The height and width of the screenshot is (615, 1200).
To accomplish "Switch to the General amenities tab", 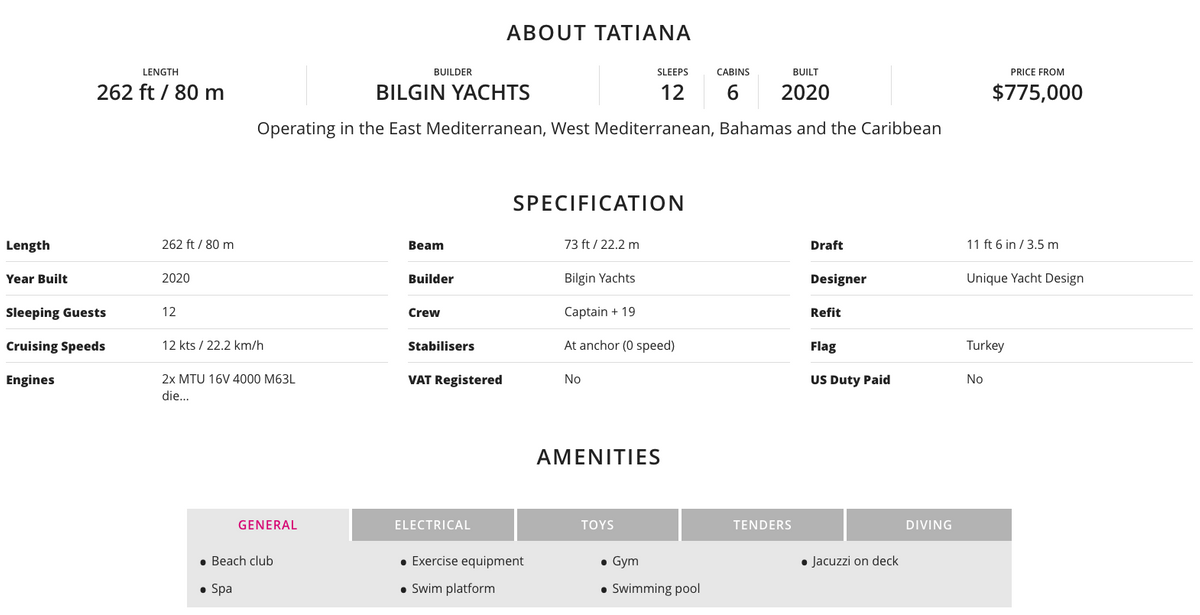I will 268,525.
